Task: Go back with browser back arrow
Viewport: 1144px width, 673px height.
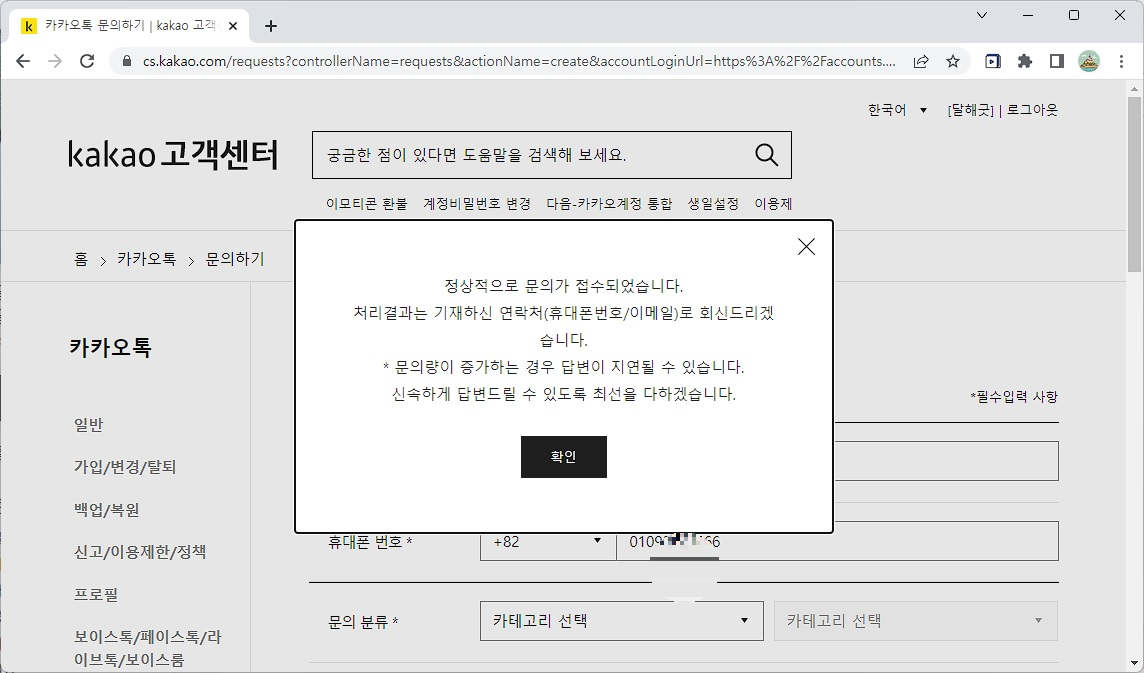Action: [x=23, y=61]
